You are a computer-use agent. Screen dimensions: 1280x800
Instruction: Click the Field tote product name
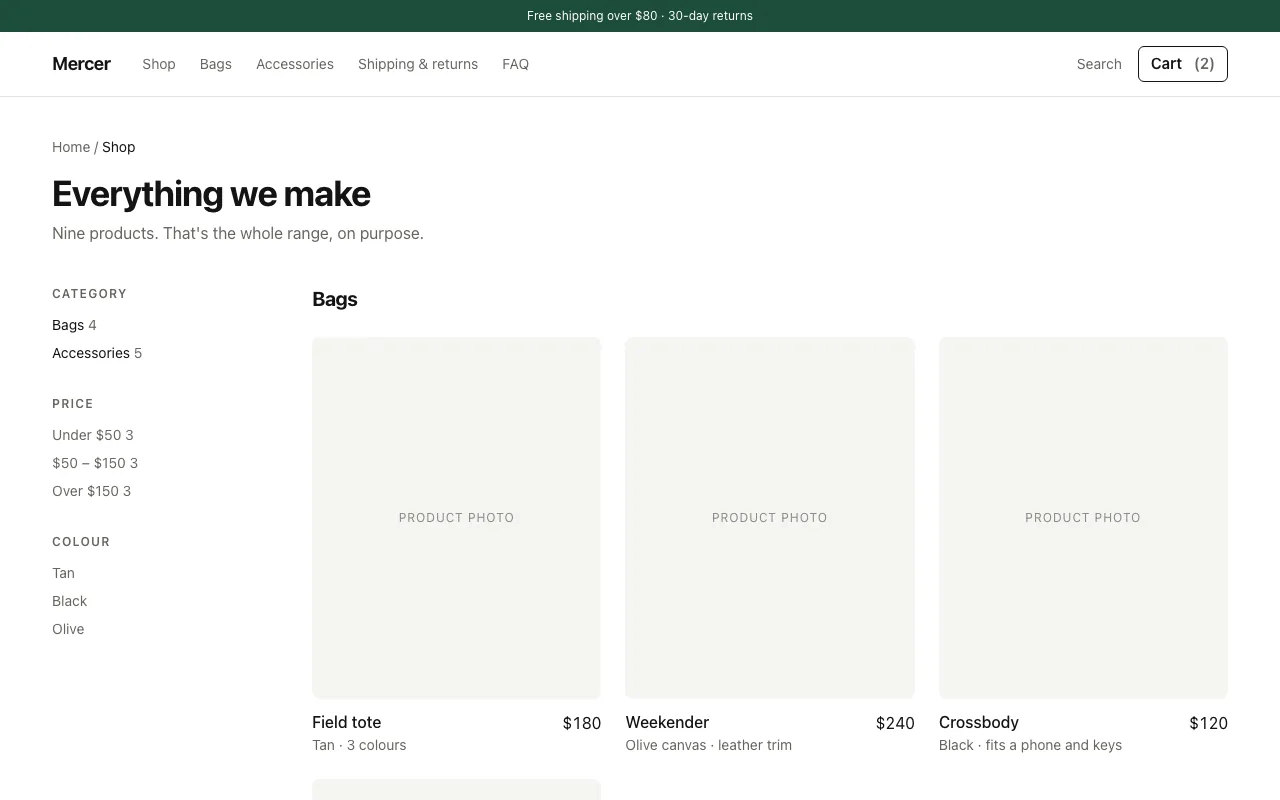(x=347, y=722)
